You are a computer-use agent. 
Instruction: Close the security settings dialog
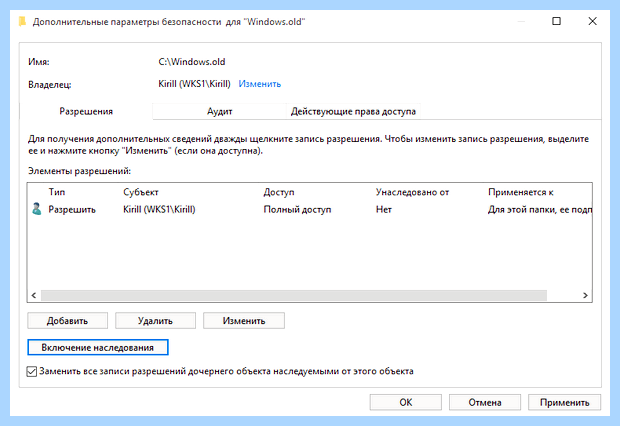coord(592,21)
